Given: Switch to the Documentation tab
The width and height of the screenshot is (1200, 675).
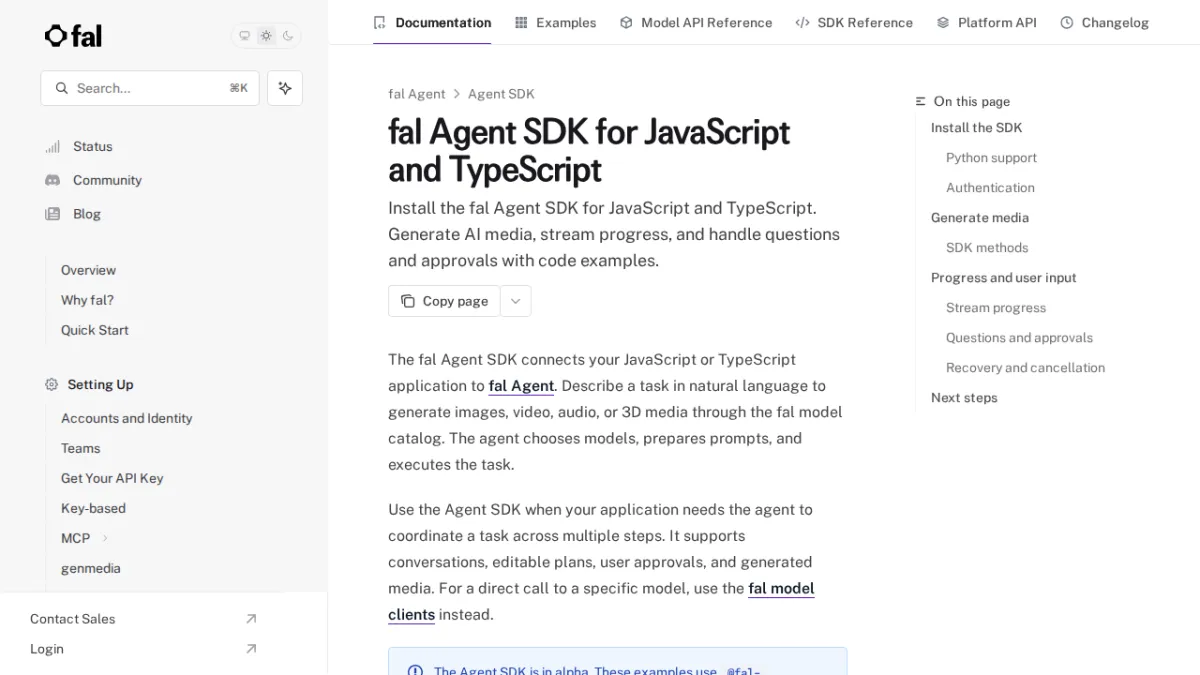Looking at the screenshot, I should tap(432, 22).
